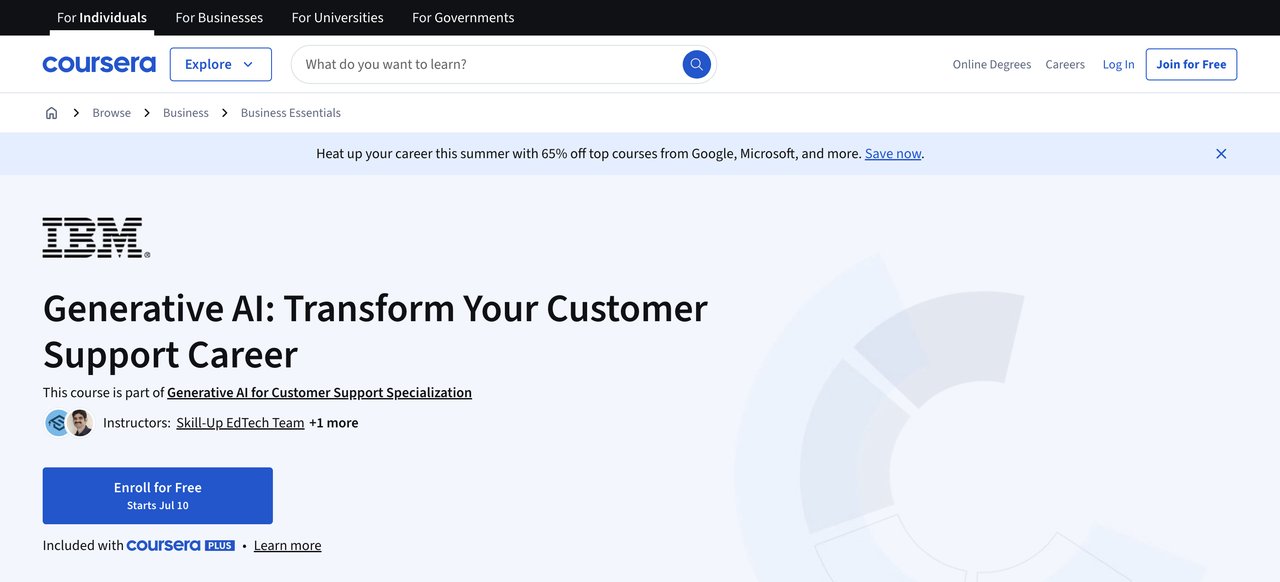This screenshot has height=582, width=1280.
Task: Switch to the For Businesses tab
Action: point(219,17)
